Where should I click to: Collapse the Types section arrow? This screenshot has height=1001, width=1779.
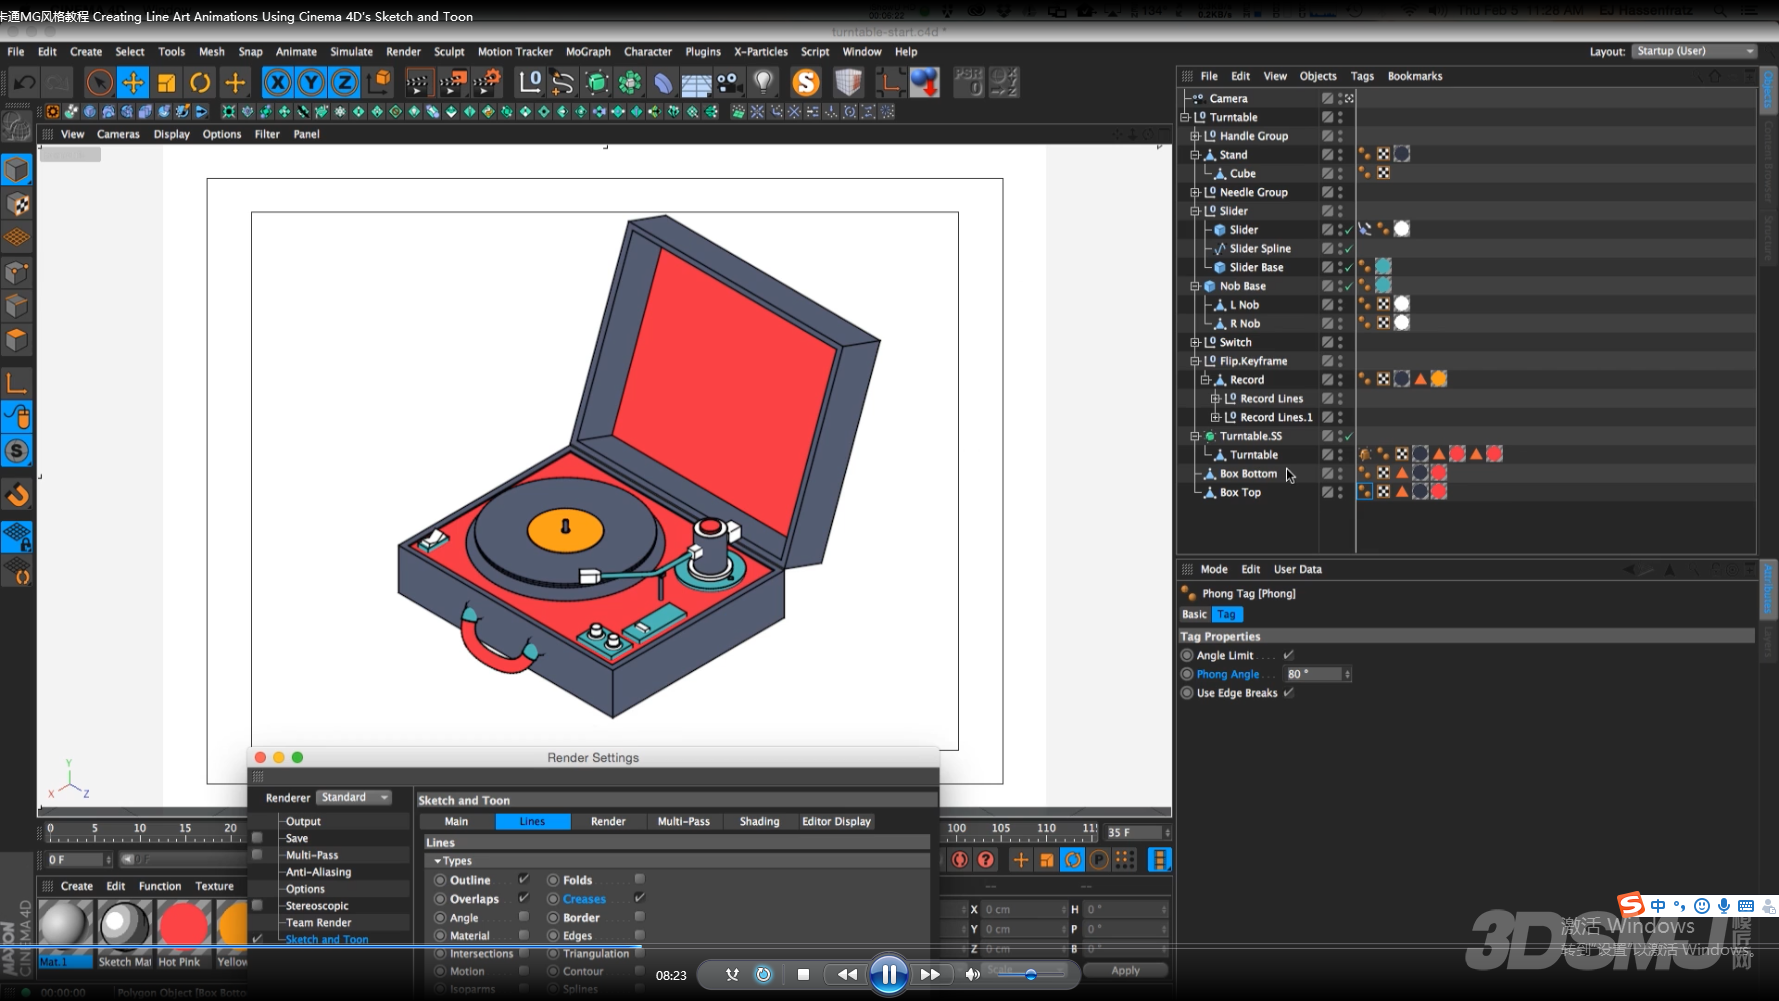coord(437,861)
